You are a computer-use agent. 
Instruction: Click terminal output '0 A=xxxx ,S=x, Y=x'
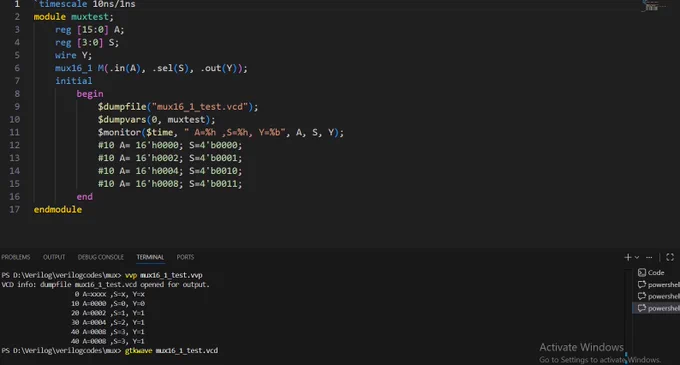click(x=109, y=294)
